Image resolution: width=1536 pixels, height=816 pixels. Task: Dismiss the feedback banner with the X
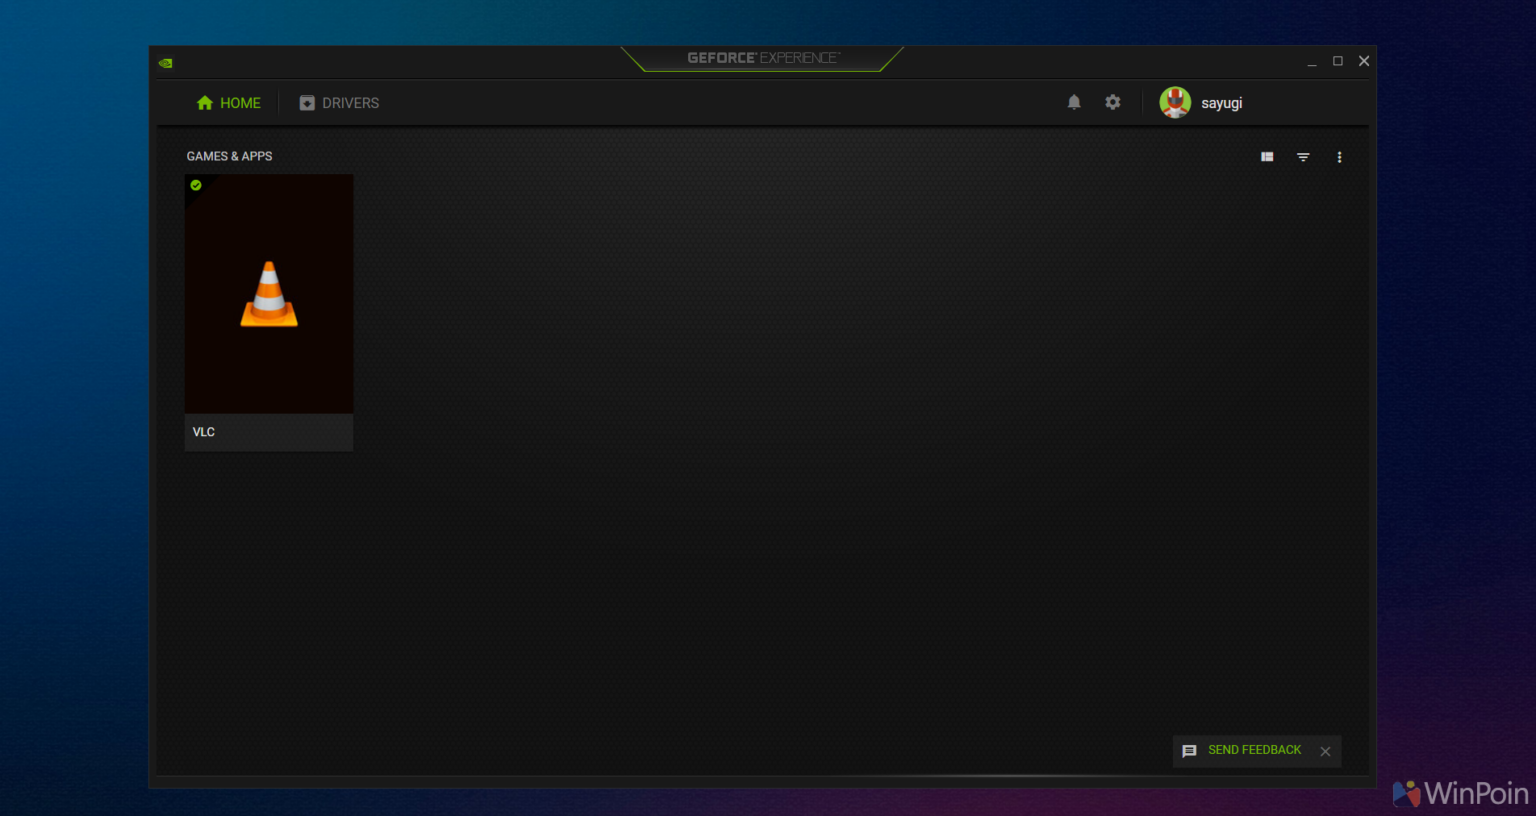pyautogui.click(x=1325, y=751)
